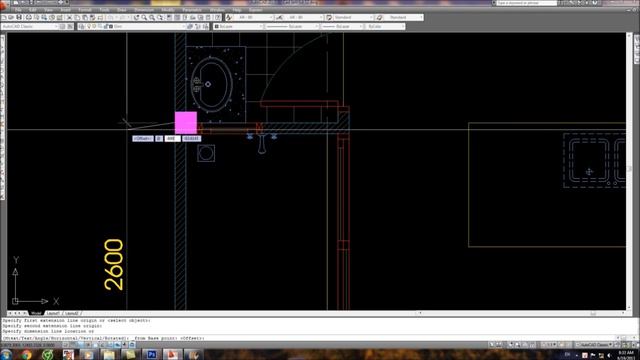Switch to the Layout1 tab
The height and width of the screenshot is (360, 640).
pos(53,313)
